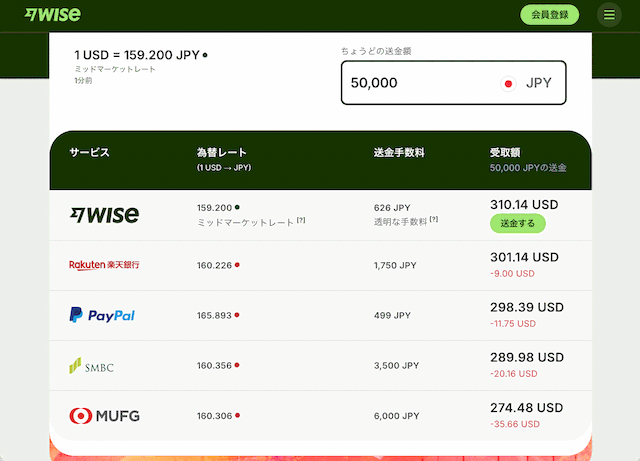Open the 透明な手数料 [?] help tooltip
The height and width of the screenshot is (461, 640).
click(x=433, y=219)
